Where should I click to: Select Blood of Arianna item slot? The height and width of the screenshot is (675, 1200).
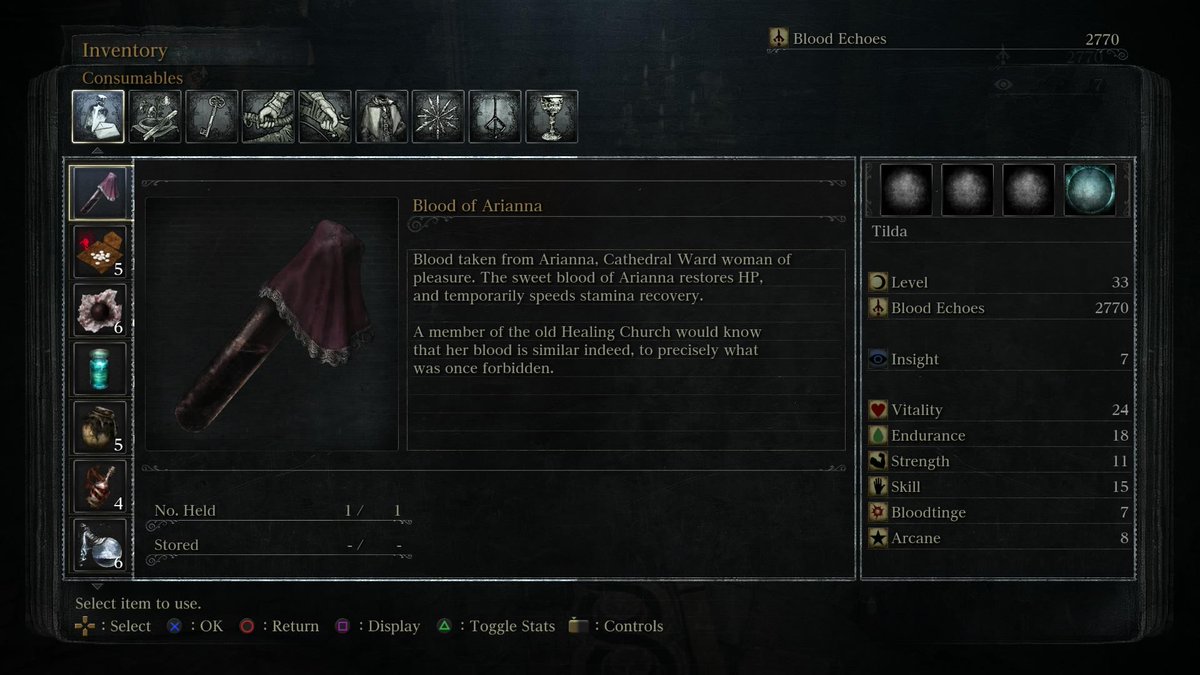[100, 193]
